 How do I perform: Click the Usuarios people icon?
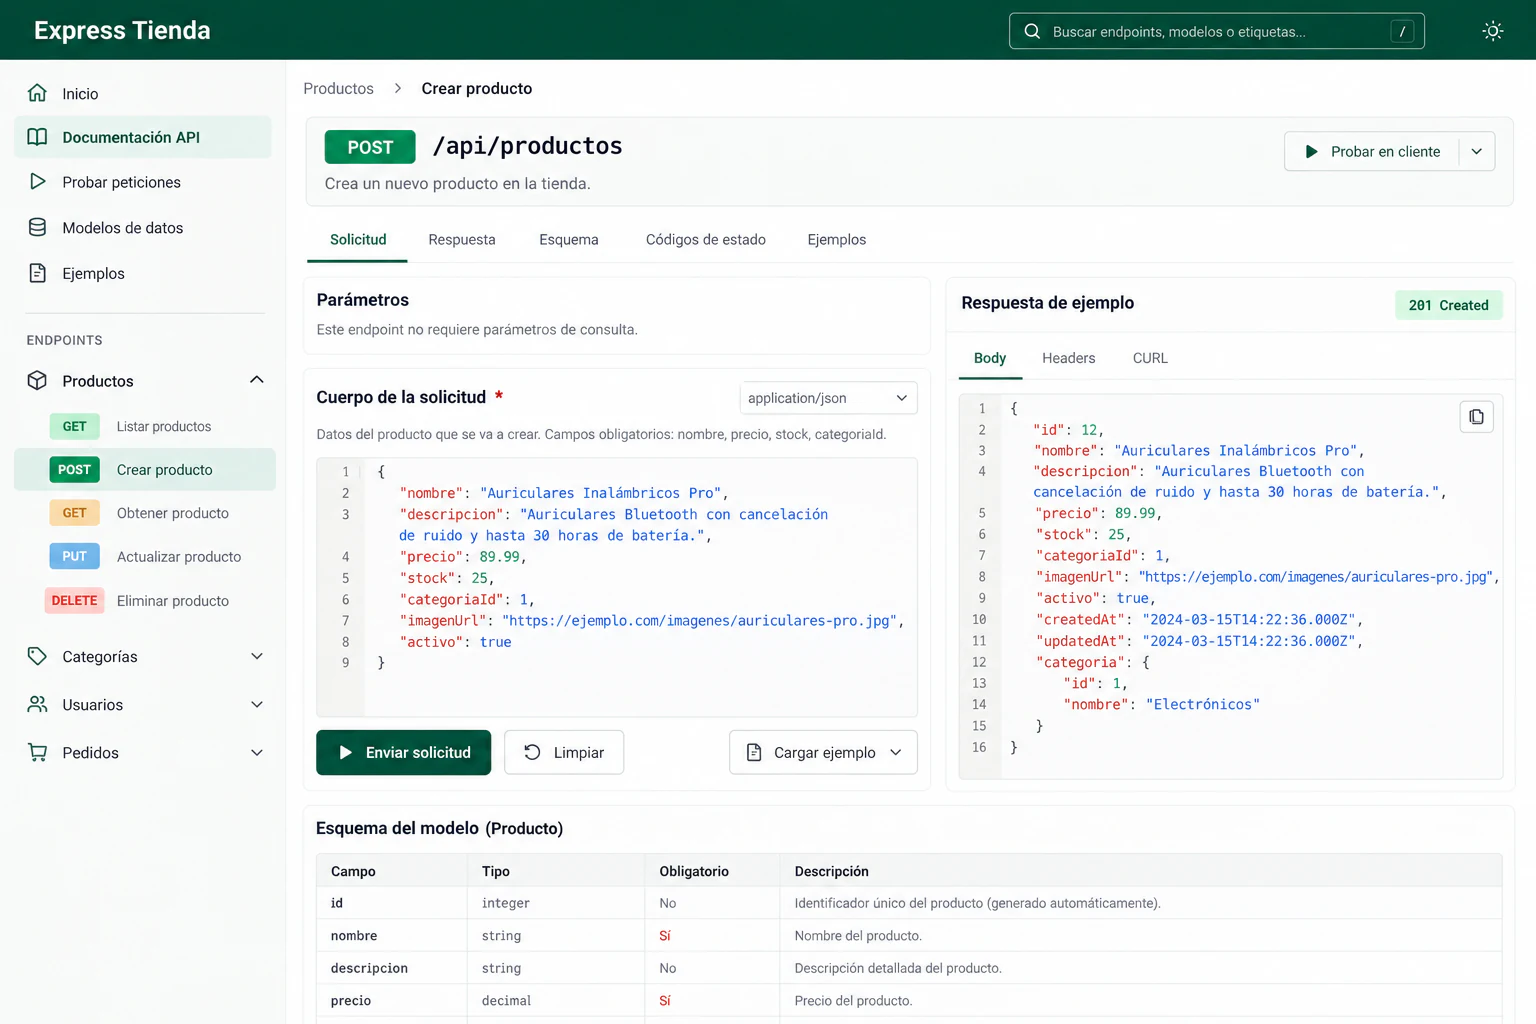pyautogui.click(x=37, y=704)
